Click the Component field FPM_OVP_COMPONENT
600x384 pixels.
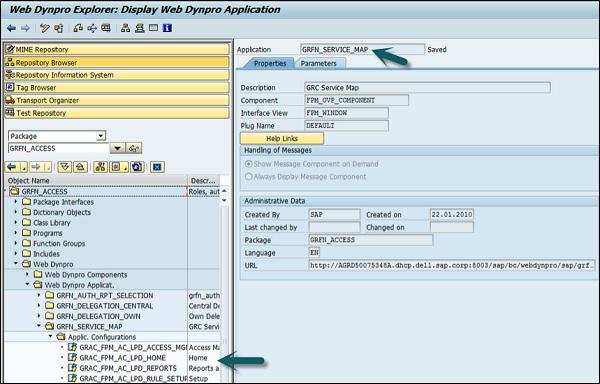click(x=357, y=100)
